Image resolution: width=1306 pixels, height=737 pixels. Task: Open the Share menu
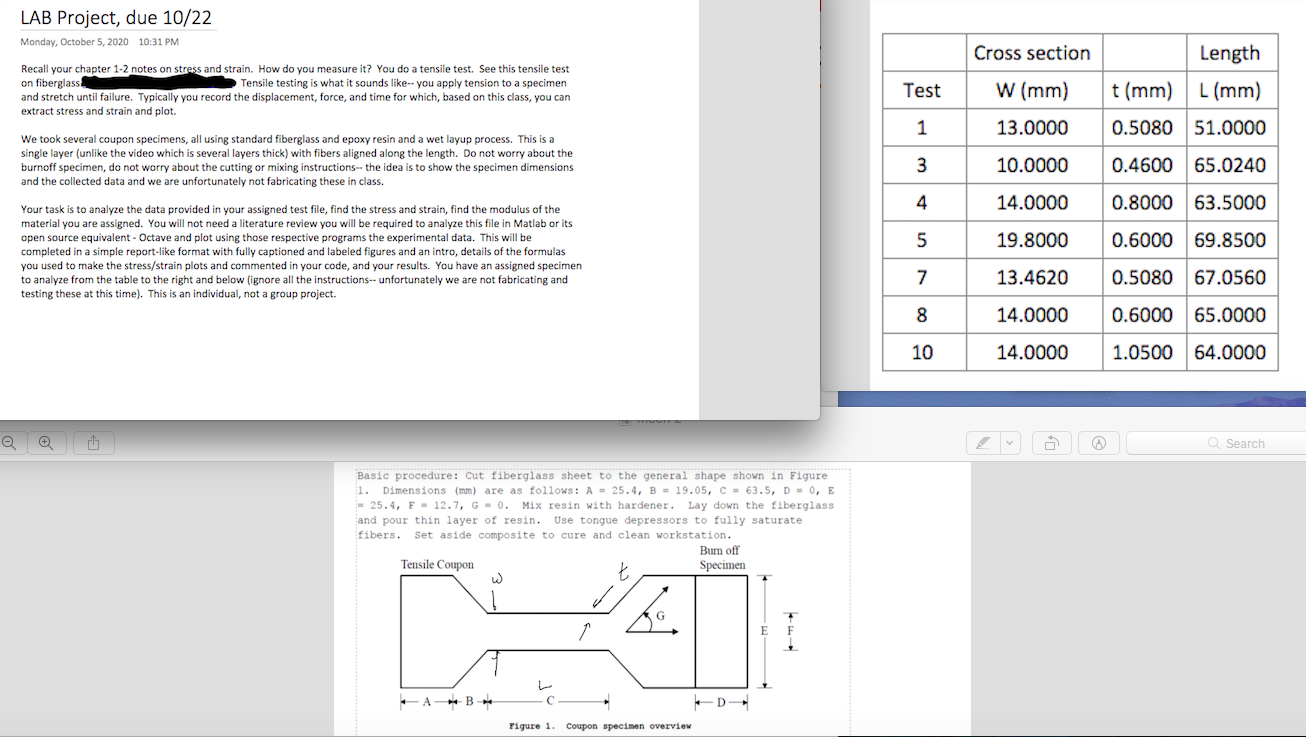[x=93, y=442]
